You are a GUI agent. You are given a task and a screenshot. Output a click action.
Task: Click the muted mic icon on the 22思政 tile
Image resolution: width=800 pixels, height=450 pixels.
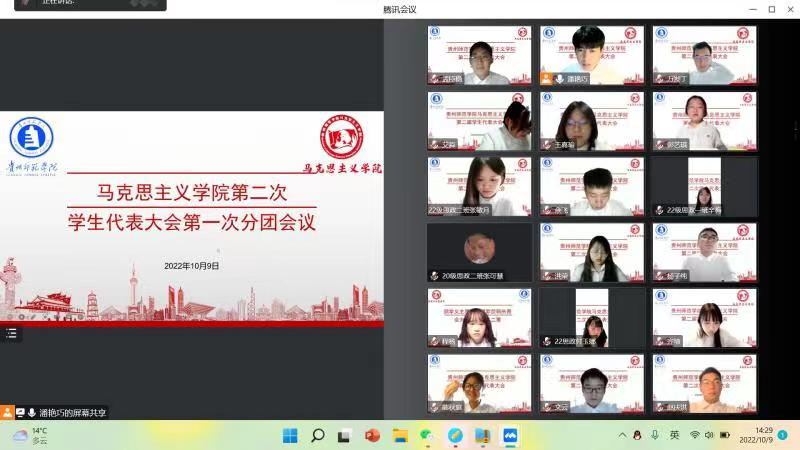(x=547, y=341)
